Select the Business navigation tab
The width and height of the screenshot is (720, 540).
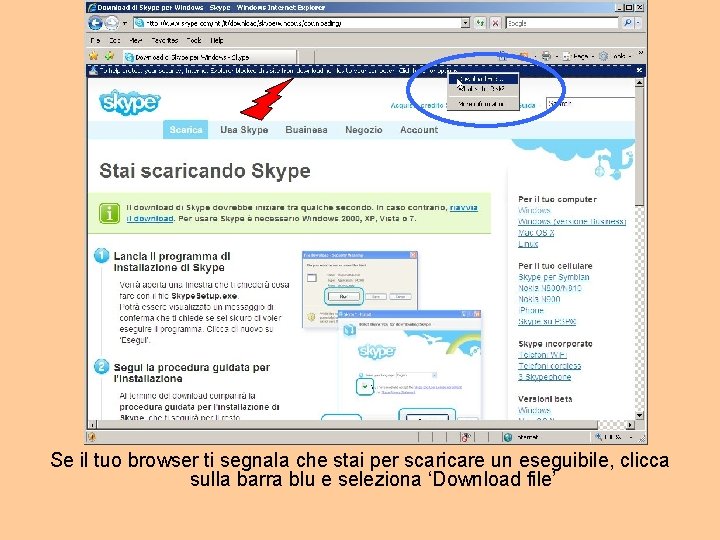[x=306, y=129]
